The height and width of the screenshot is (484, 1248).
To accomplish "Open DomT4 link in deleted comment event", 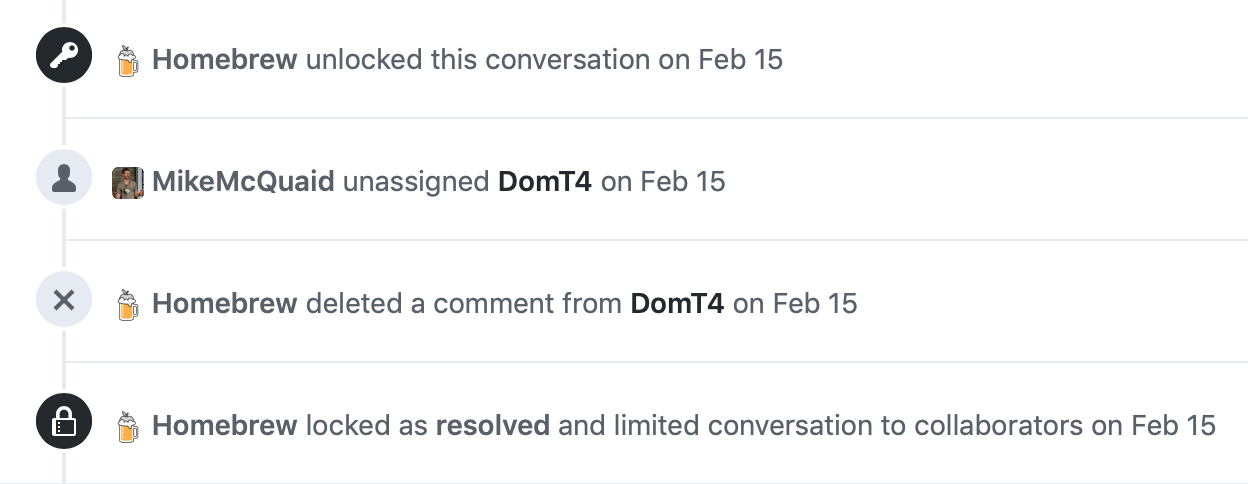I will click(677, 303).
